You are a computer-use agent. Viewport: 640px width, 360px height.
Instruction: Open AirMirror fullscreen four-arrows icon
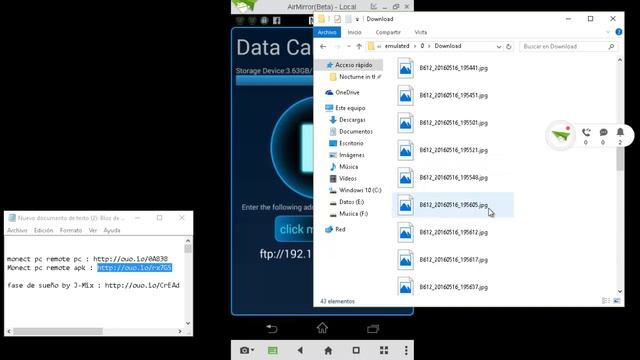(384, 350)
